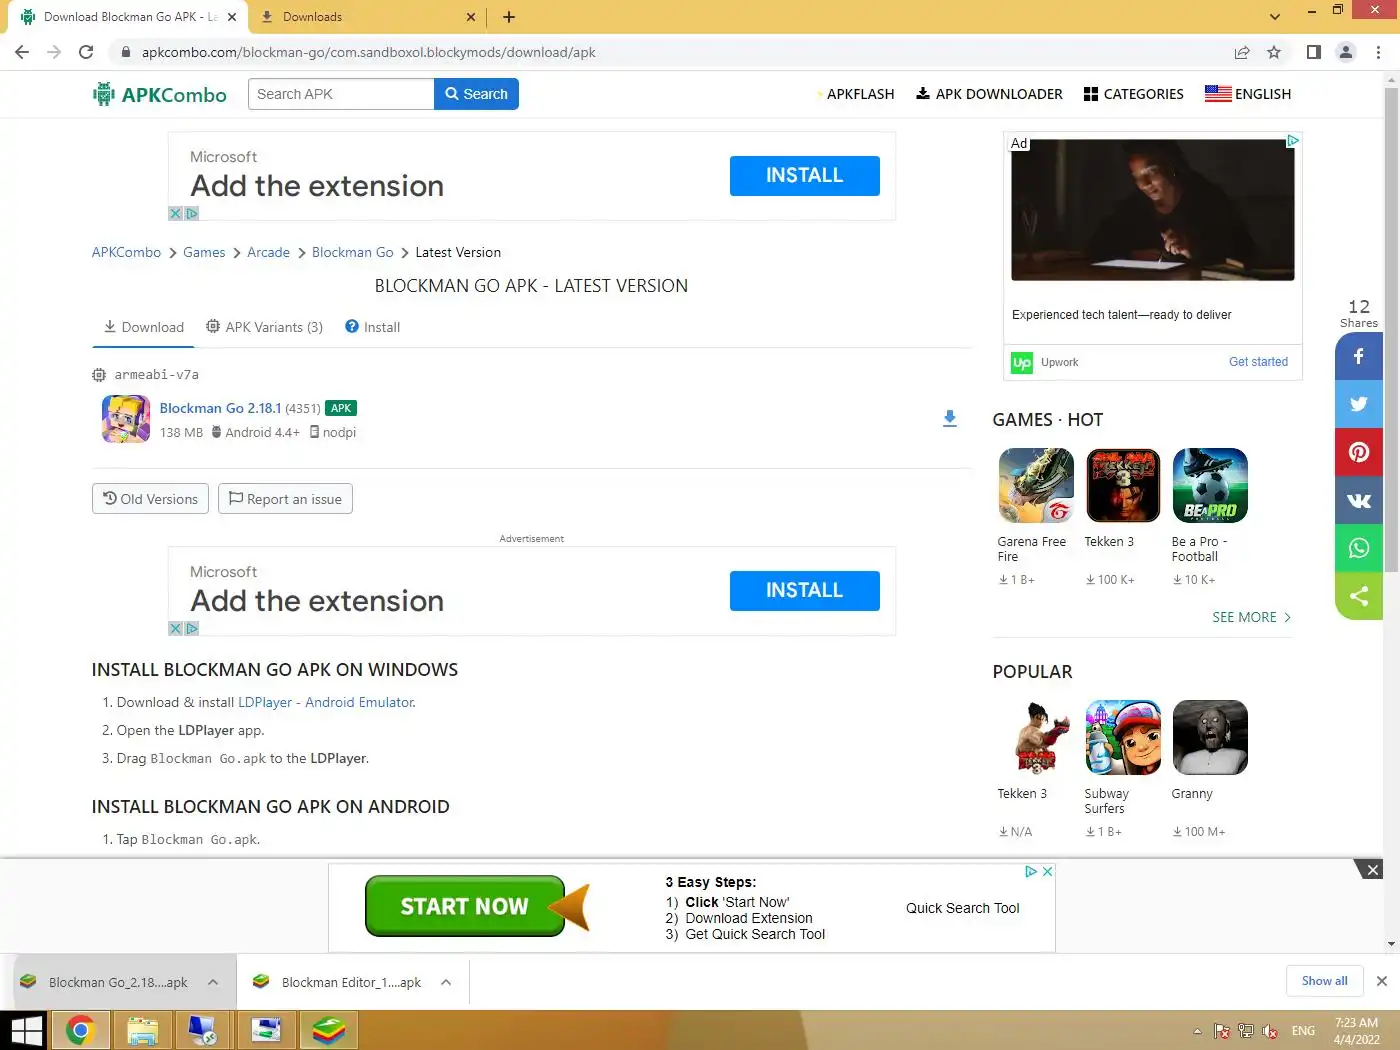Open the LDPlayer - Android Emulator link
The height and width of the screenshot is (1050, 1400).
(326, 702)
